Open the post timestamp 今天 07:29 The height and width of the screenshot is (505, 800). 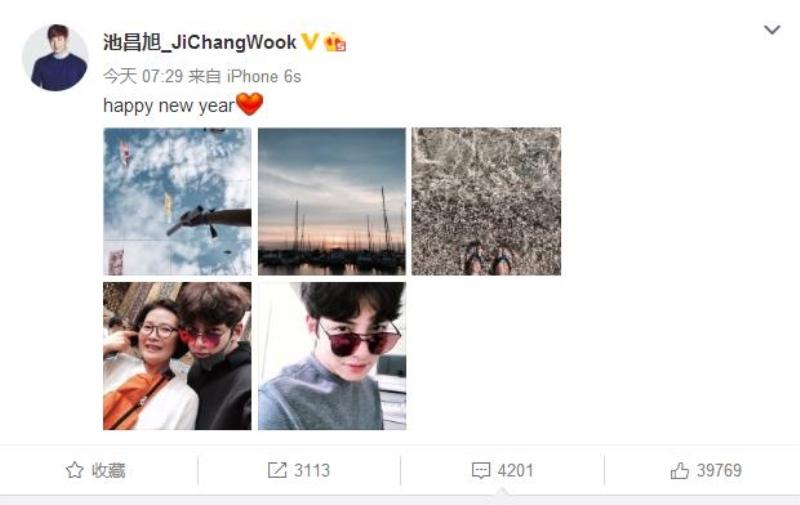[x=143, y=77]
